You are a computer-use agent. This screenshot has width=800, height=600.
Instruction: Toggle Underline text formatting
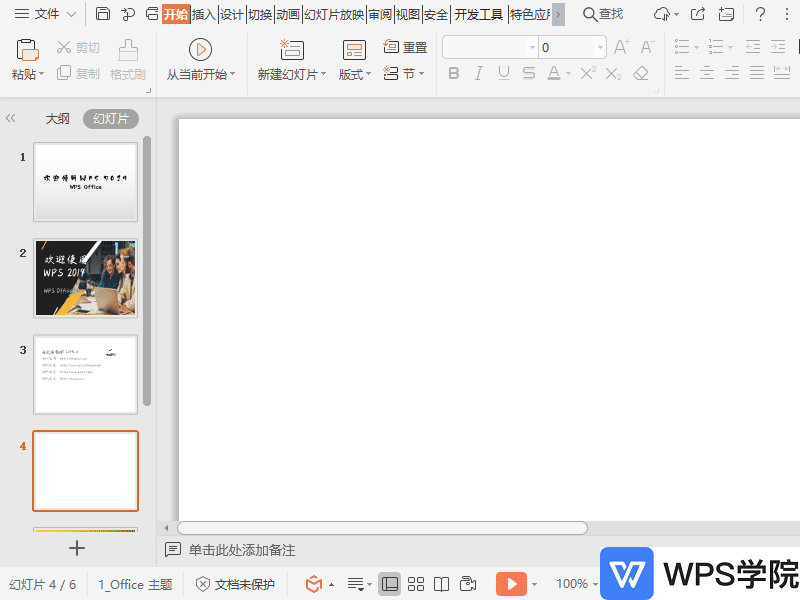[x=503, y=73]
